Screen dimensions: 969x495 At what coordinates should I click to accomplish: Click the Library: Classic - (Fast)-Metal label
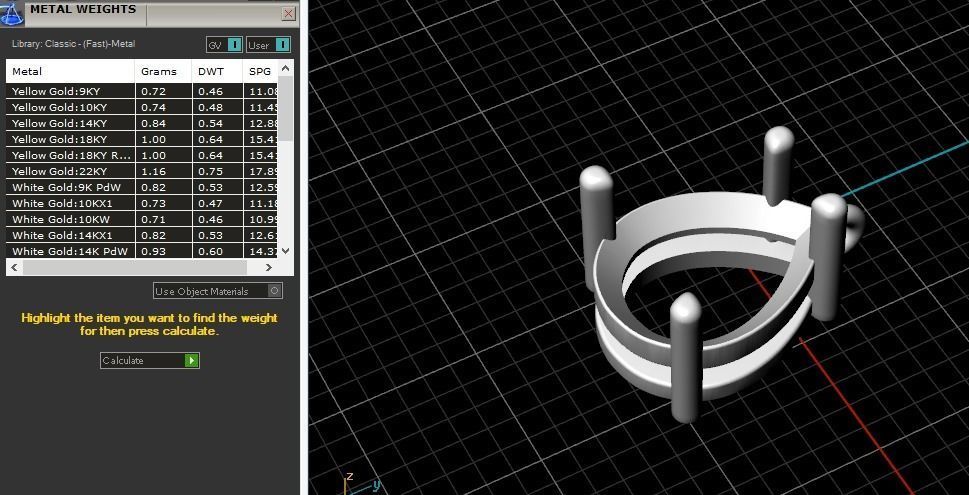[74, 44]
